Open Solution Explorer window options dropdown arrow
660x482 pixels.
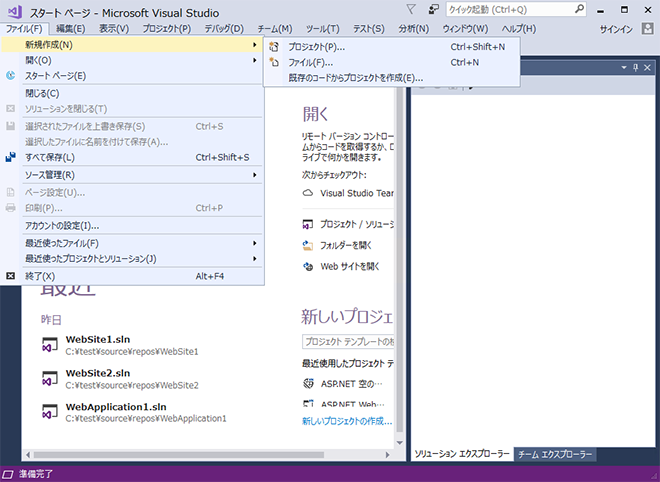(624, 68)
